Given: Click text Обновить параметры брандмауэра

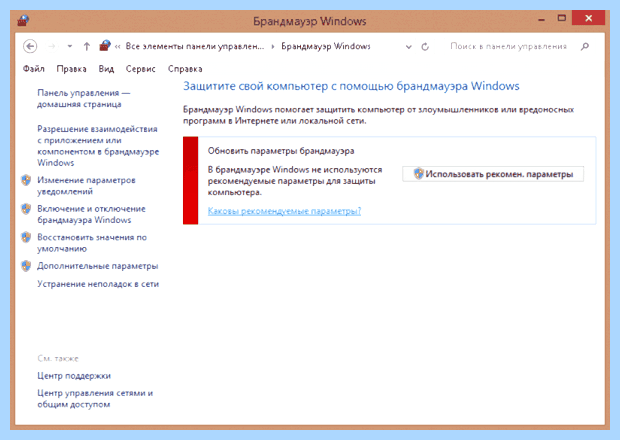Looking at the screenshot, I should pyautogui.click(x=281, y=151).
